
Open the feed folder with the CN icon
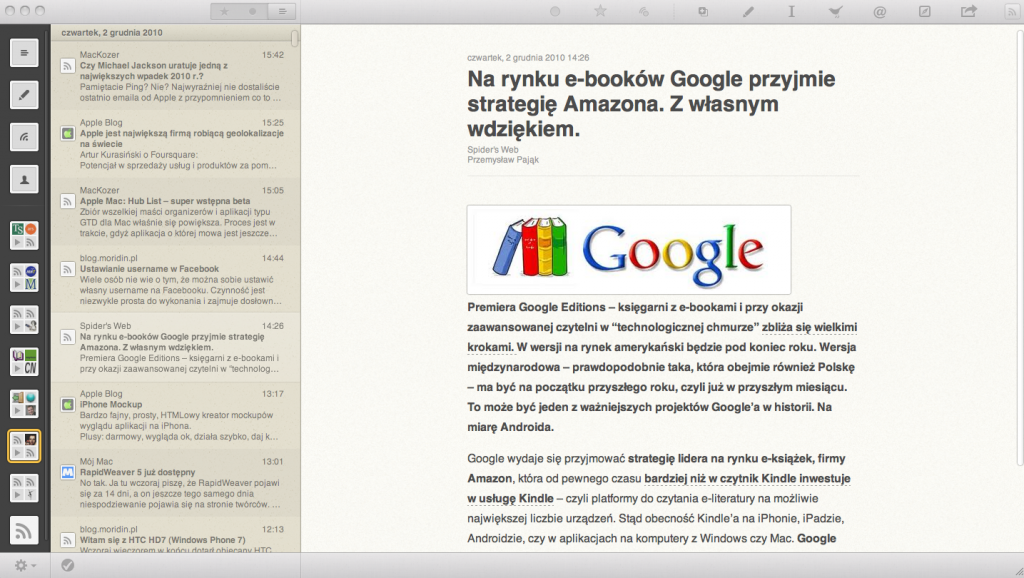24,362
